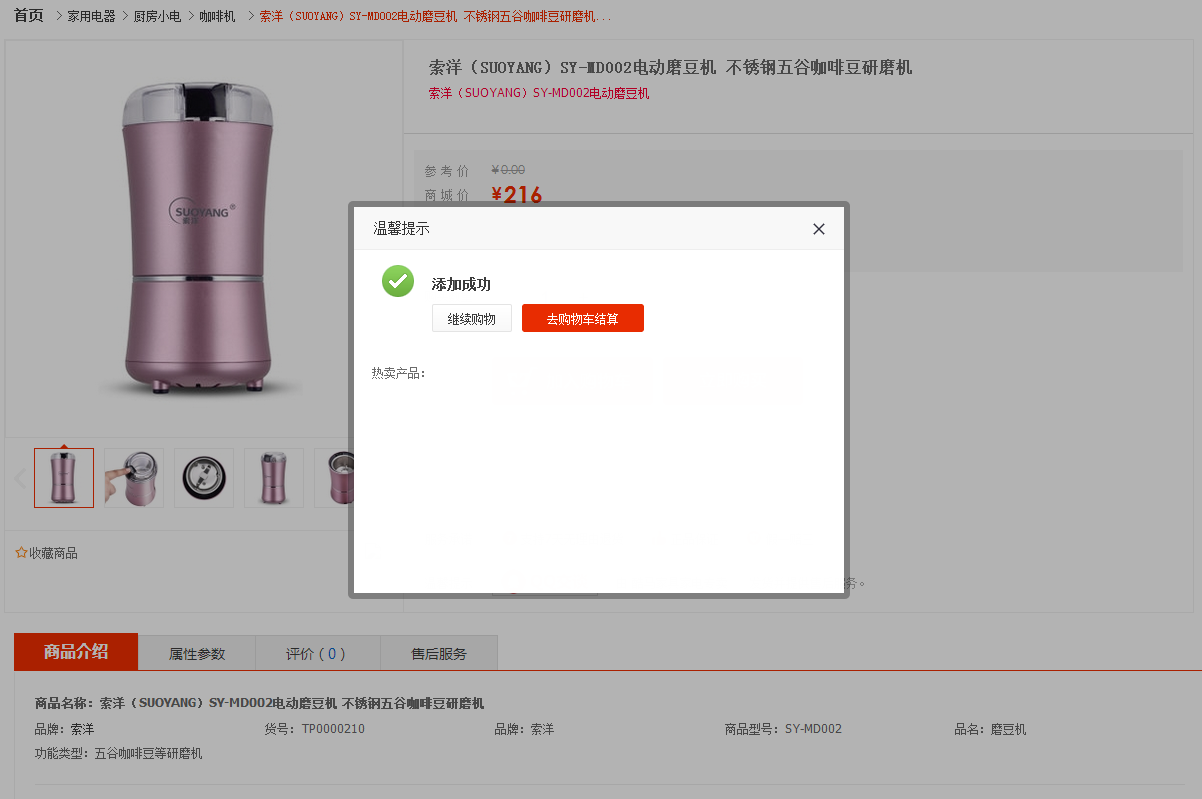Click the red product name in the breadcrumb
Image resolution: width=1202 pixels, height=799 pixels.
(x=435, y=17)
